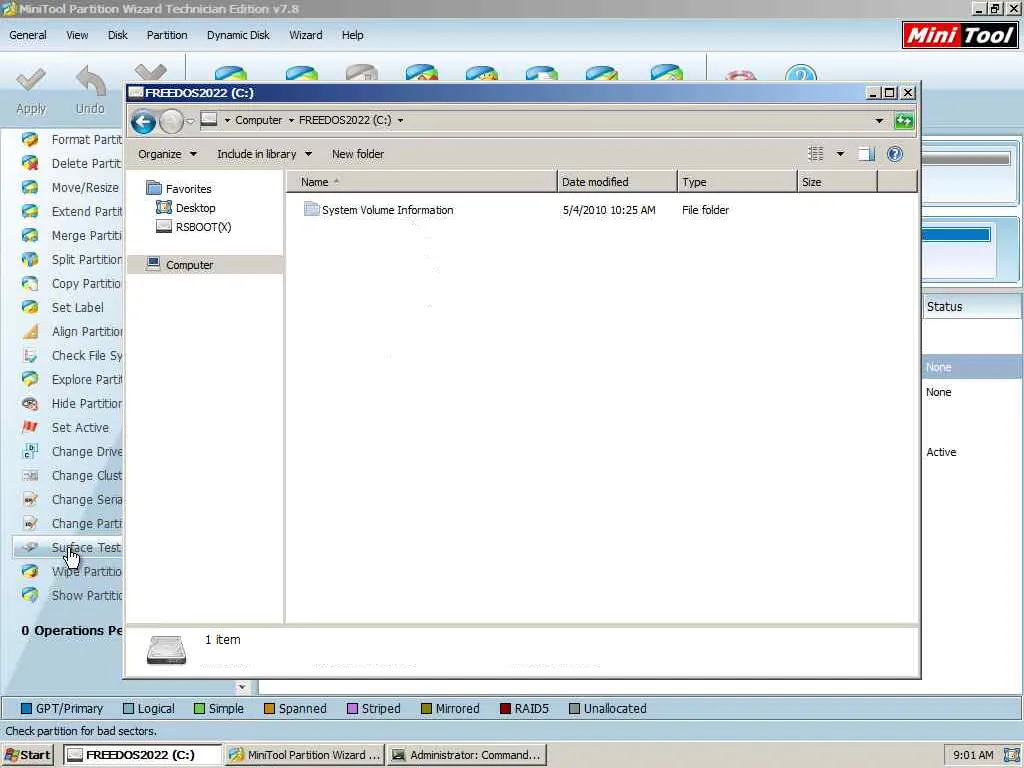The image size is (1024, 768).
Task: Sort by the Name column header
Action: coord(421,182)
